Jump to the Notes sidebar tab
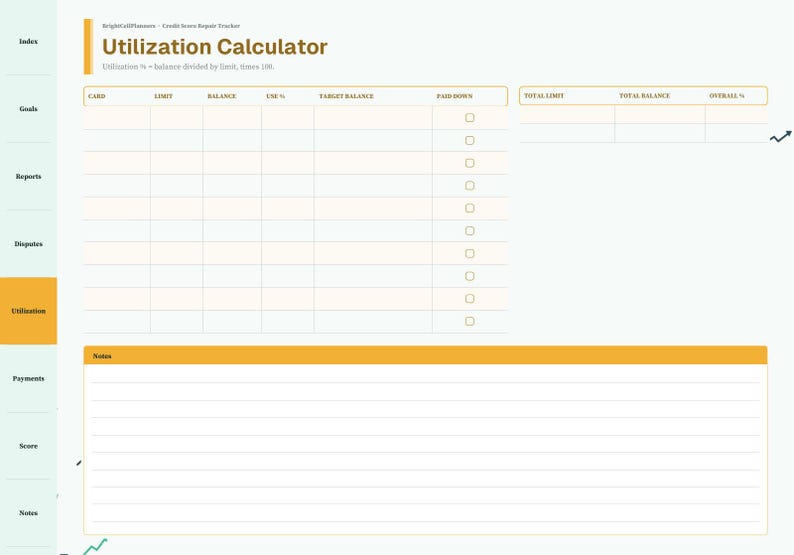The height and width of the screenshot is (555, 794). (x=28, y=513)
